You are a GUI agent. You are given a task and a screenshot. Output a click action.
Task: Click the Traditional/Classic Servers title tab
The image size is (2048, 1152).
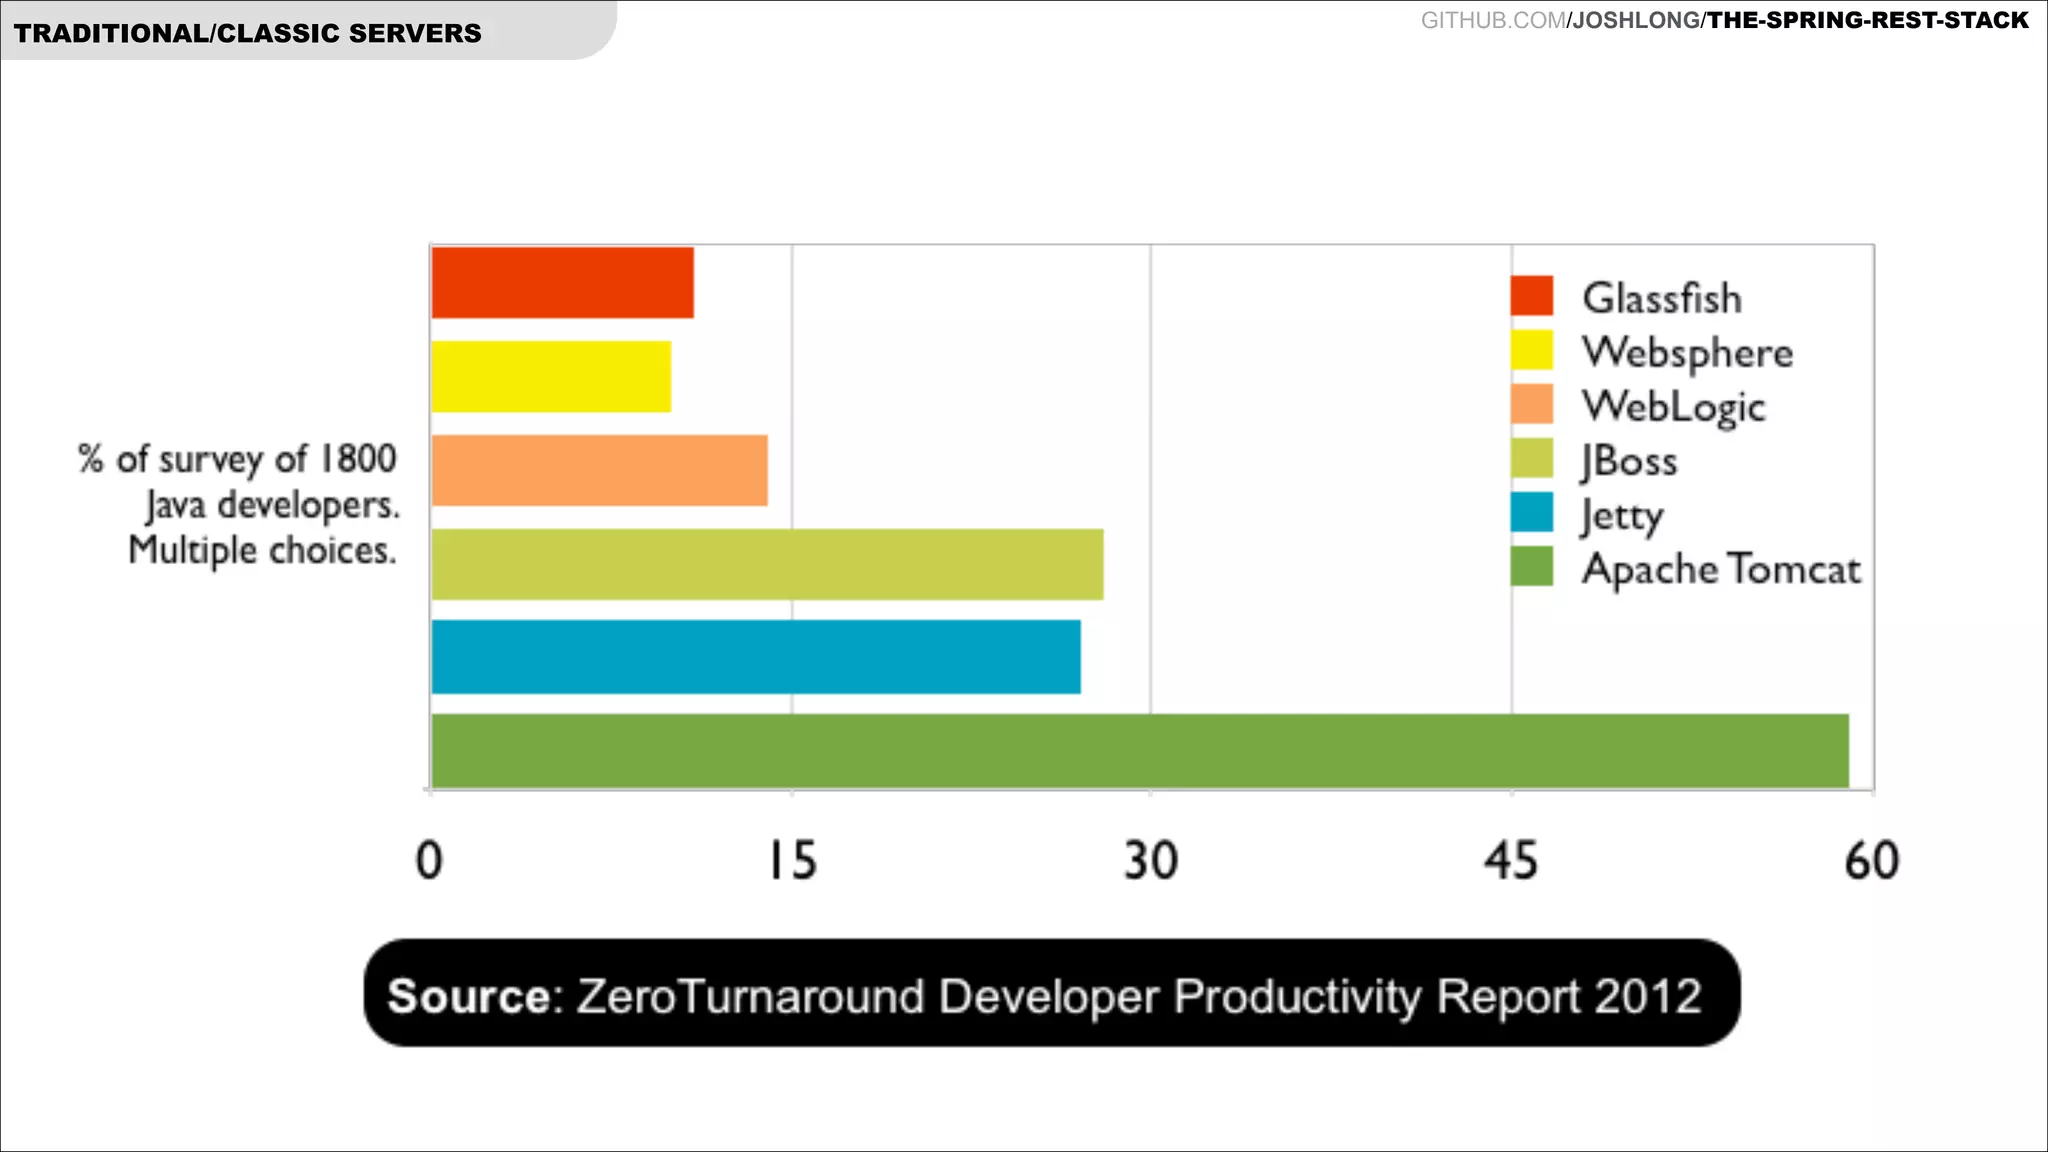(248, 33)
